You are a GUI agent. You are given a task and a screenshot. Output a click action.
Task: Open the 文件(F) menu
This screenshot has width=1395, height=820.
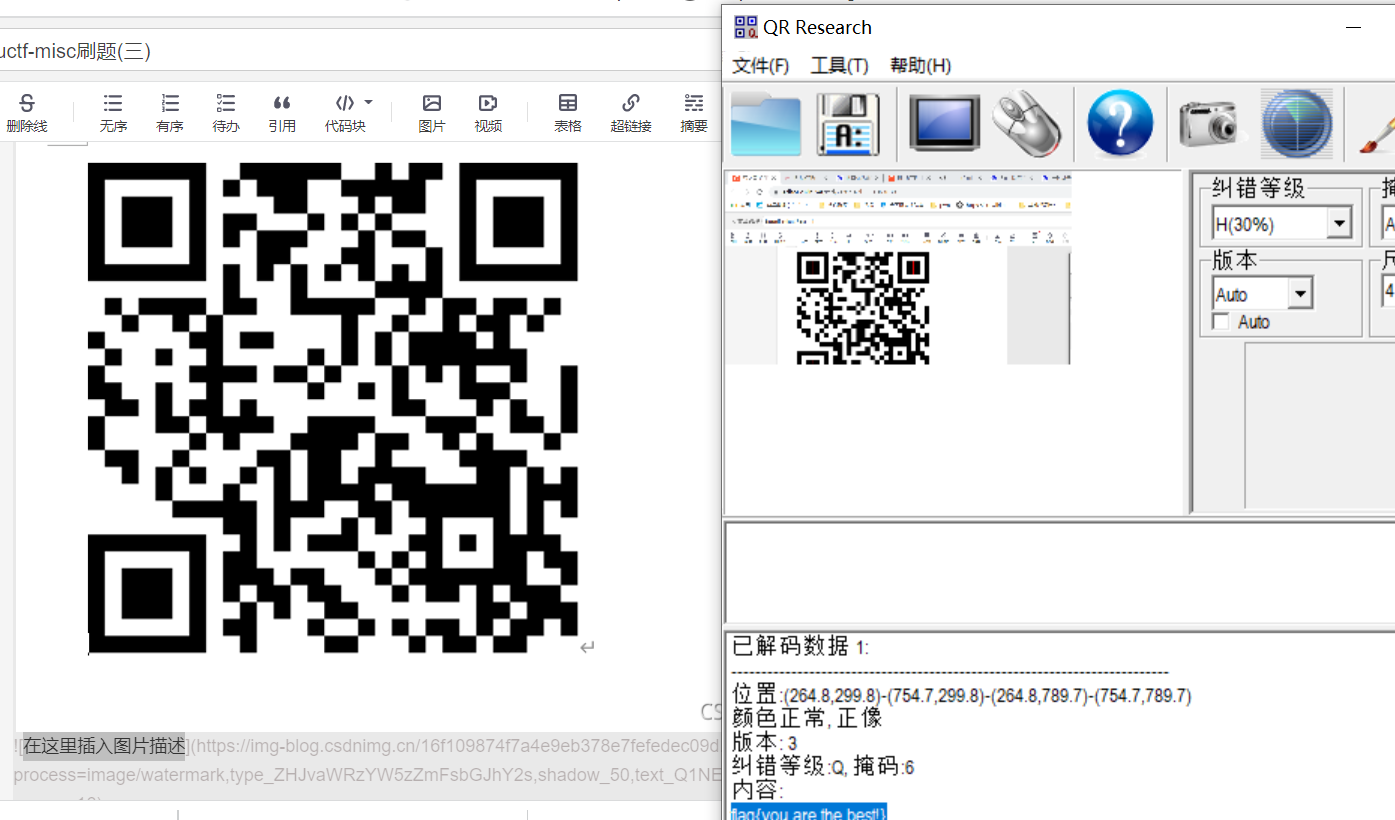761,66
